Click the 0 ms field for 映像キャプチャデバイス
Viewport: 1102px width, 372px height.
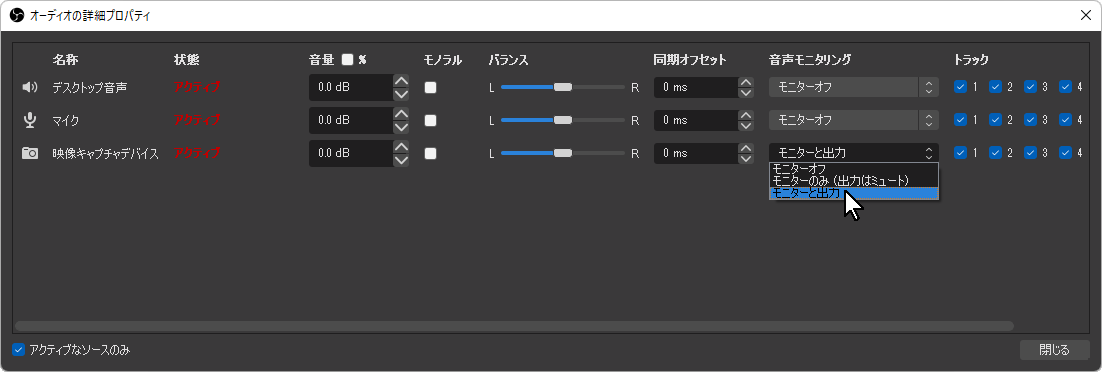[x=696, y=153]
